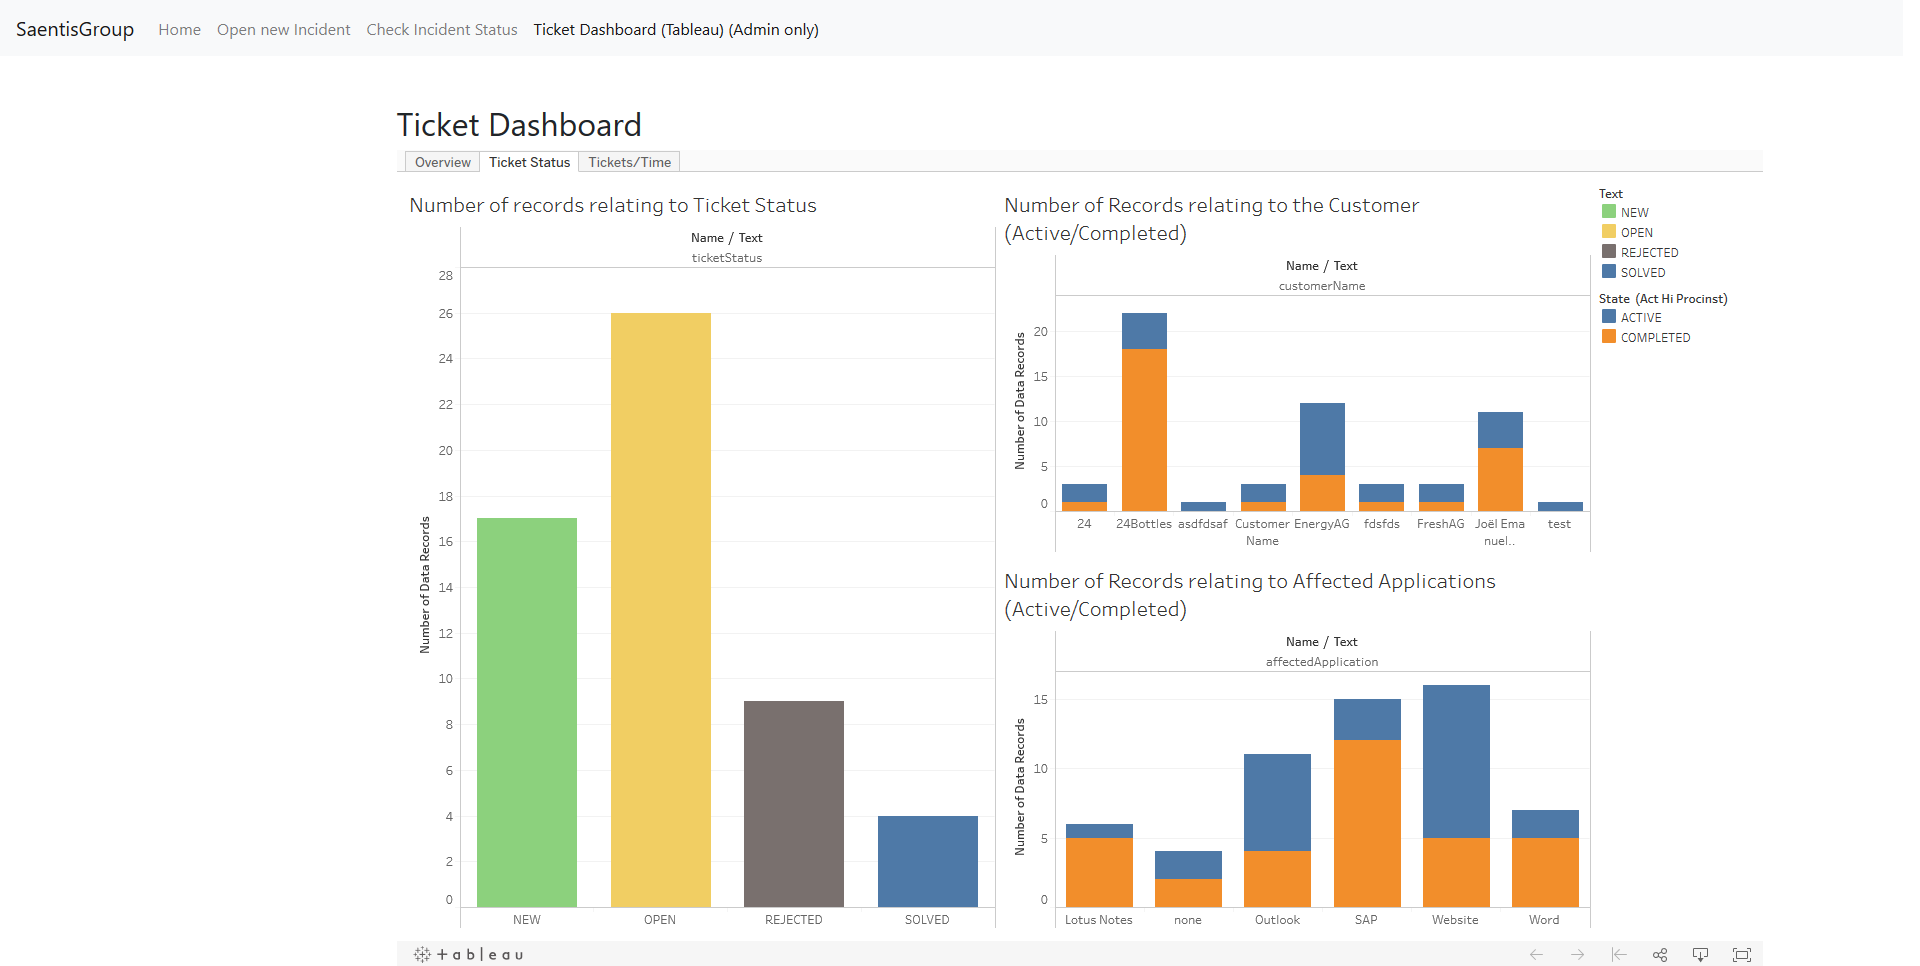Click the SOLVED axis label in status chart
1920x966 pixels.
pos(927,920)
